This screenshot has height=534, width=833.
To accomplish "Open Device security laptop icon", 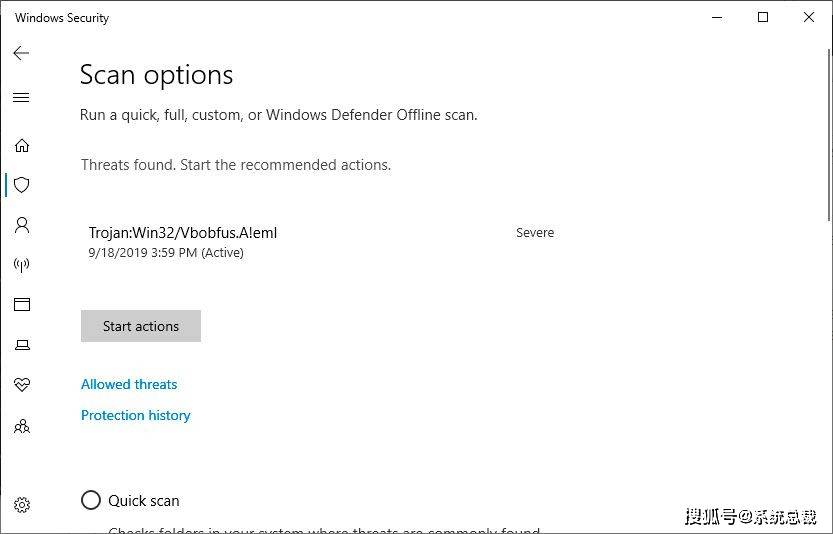I will point(22,345).
